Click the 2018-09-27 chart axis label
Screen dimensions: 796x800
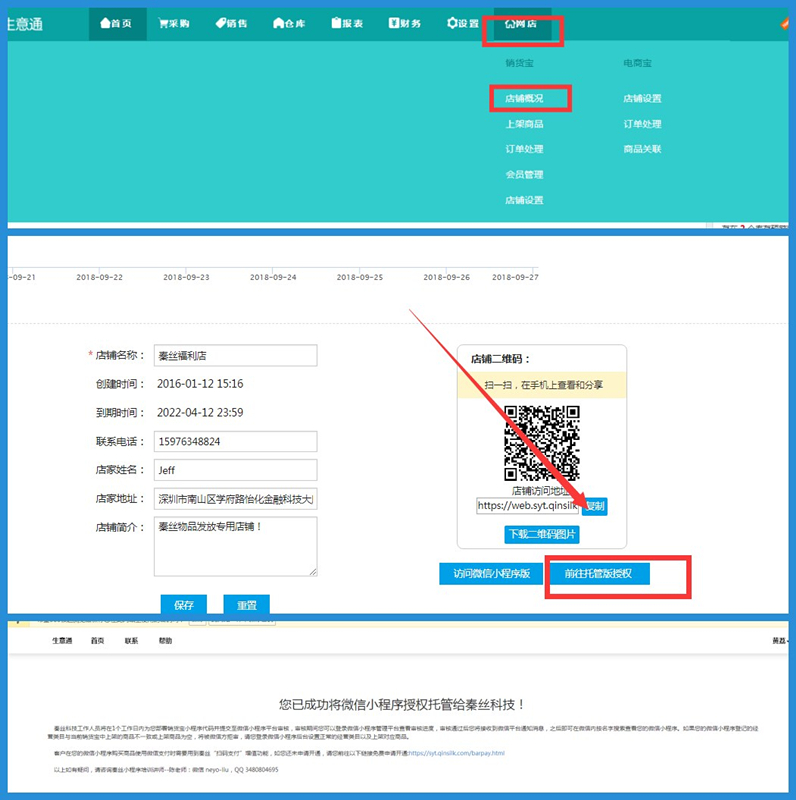coord(515,277)
